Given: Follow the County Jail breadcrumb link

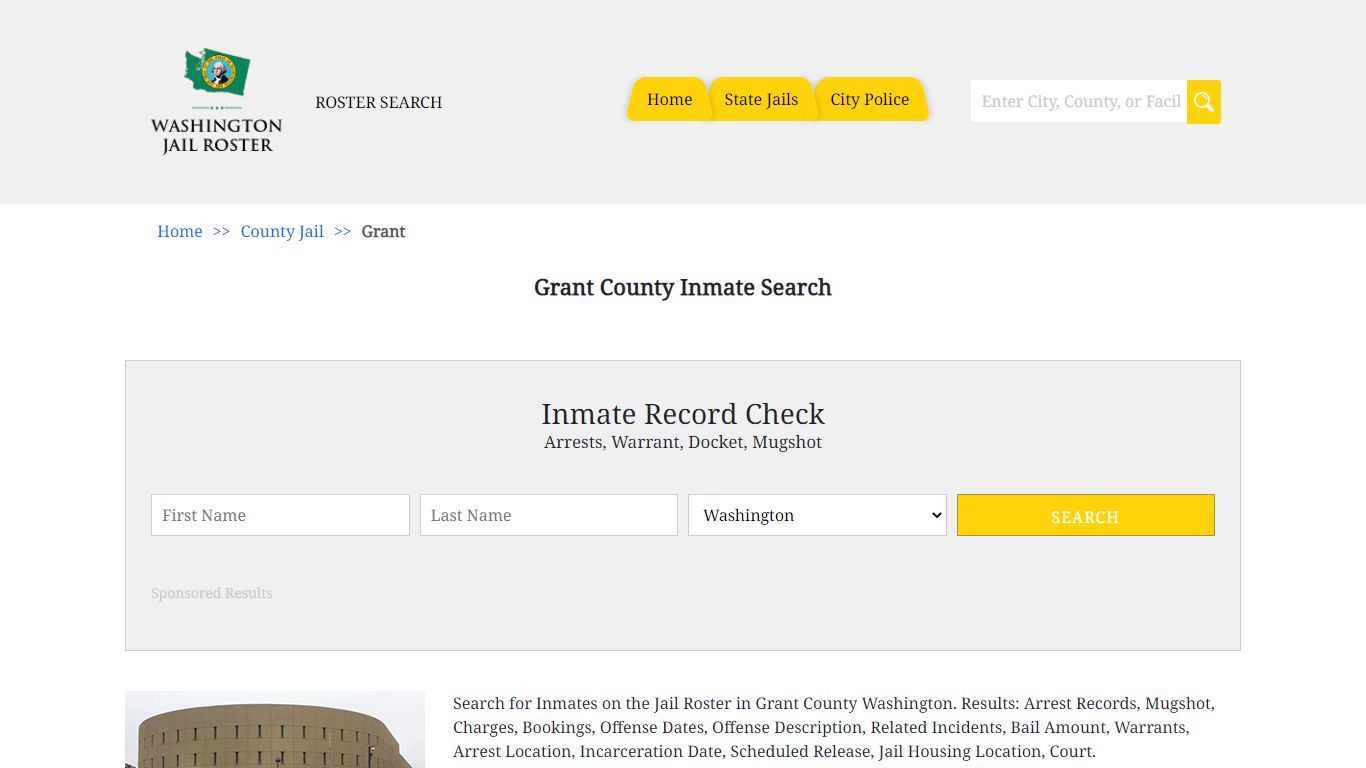Looking at the screenshot, I should click(282, 231).
